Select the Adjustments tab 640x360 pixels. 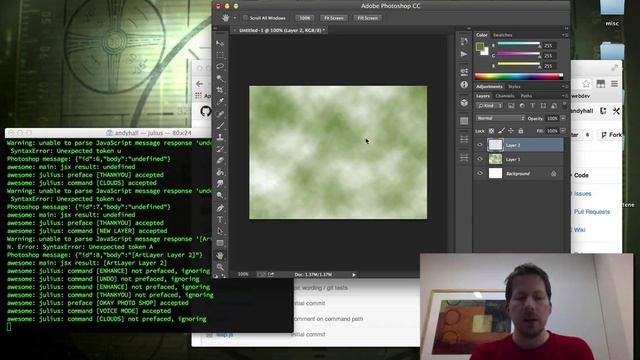489,87
